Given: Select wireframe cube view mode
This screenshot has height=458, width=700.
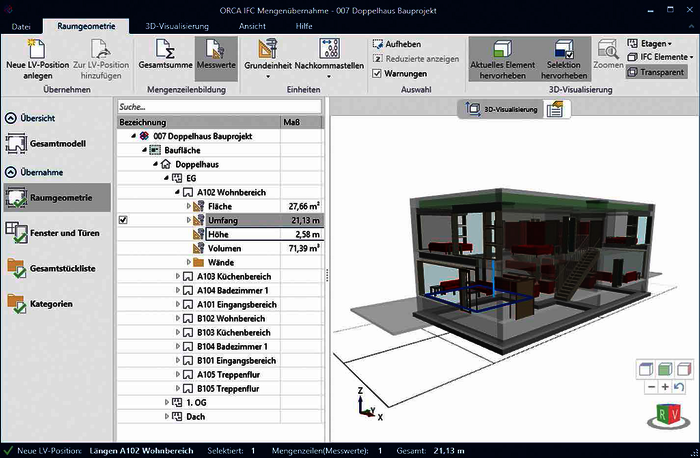Looking at the screenshot, I should (x=646, y=369).
